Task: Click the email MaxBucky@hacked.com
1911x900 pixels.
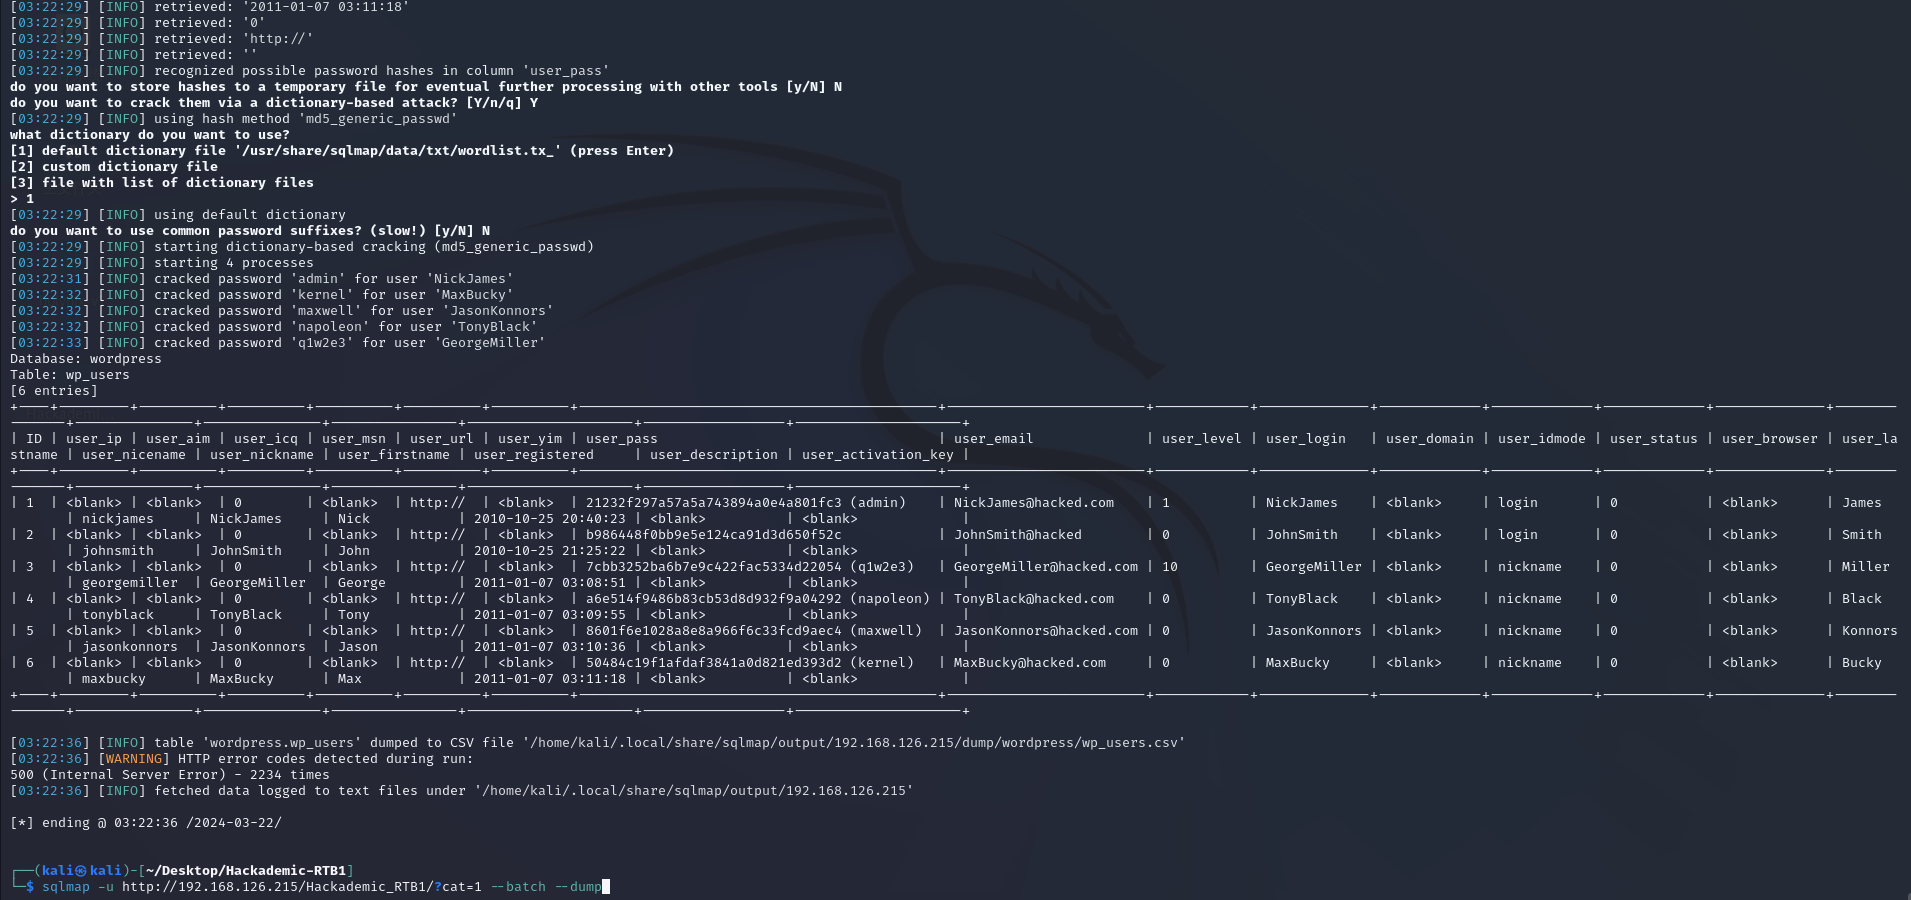Action: [1029, 663]
